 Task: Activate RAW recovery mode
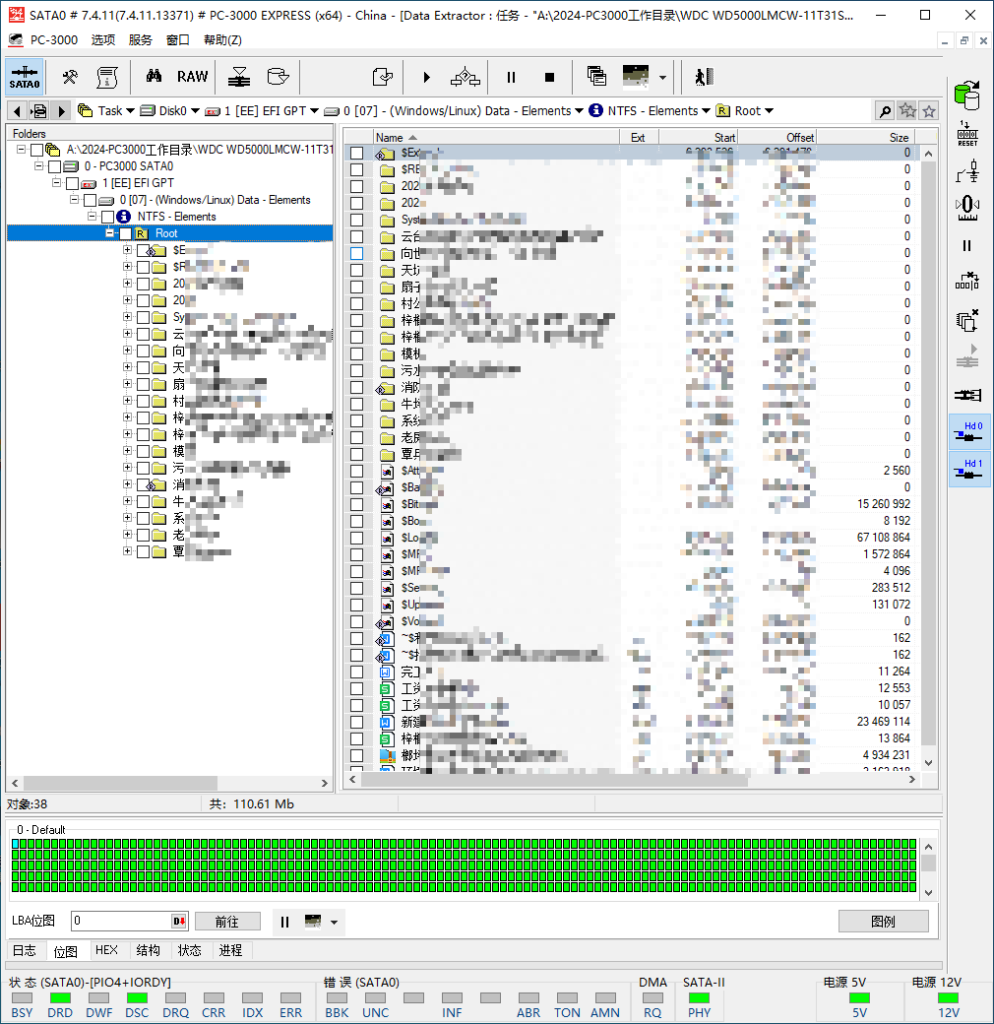[x=192, y=76]
